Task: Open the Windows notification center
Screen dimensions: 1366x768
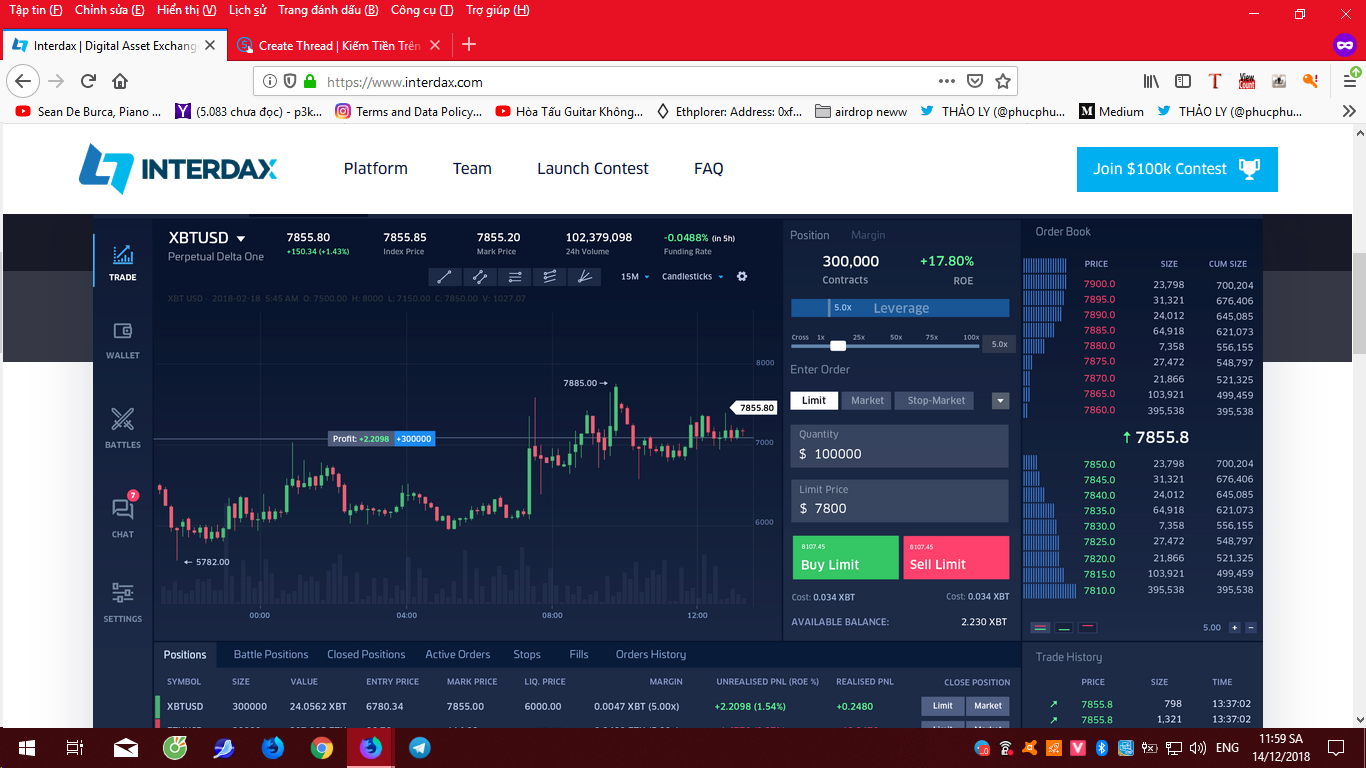Action: click(1335, 748)
